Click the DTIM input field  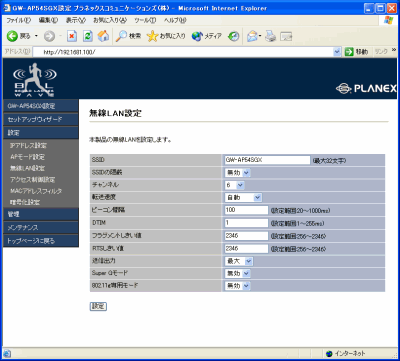(246, 223)
